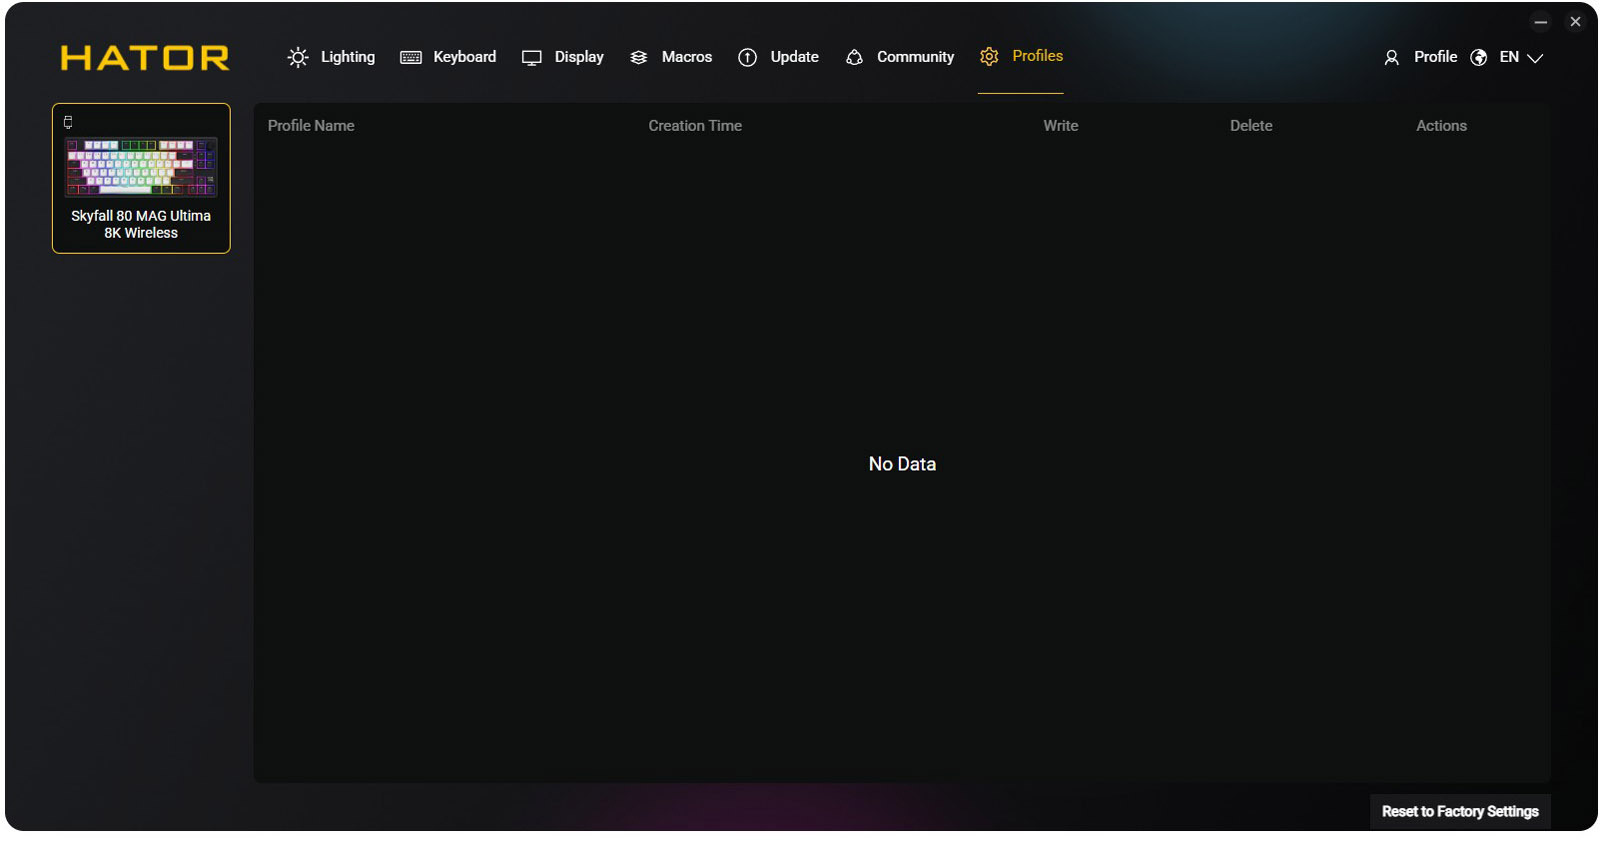Viewport: 1604px width, 845px height.
Task: Minimize the HATOR application window
Action: [1541, 22]
